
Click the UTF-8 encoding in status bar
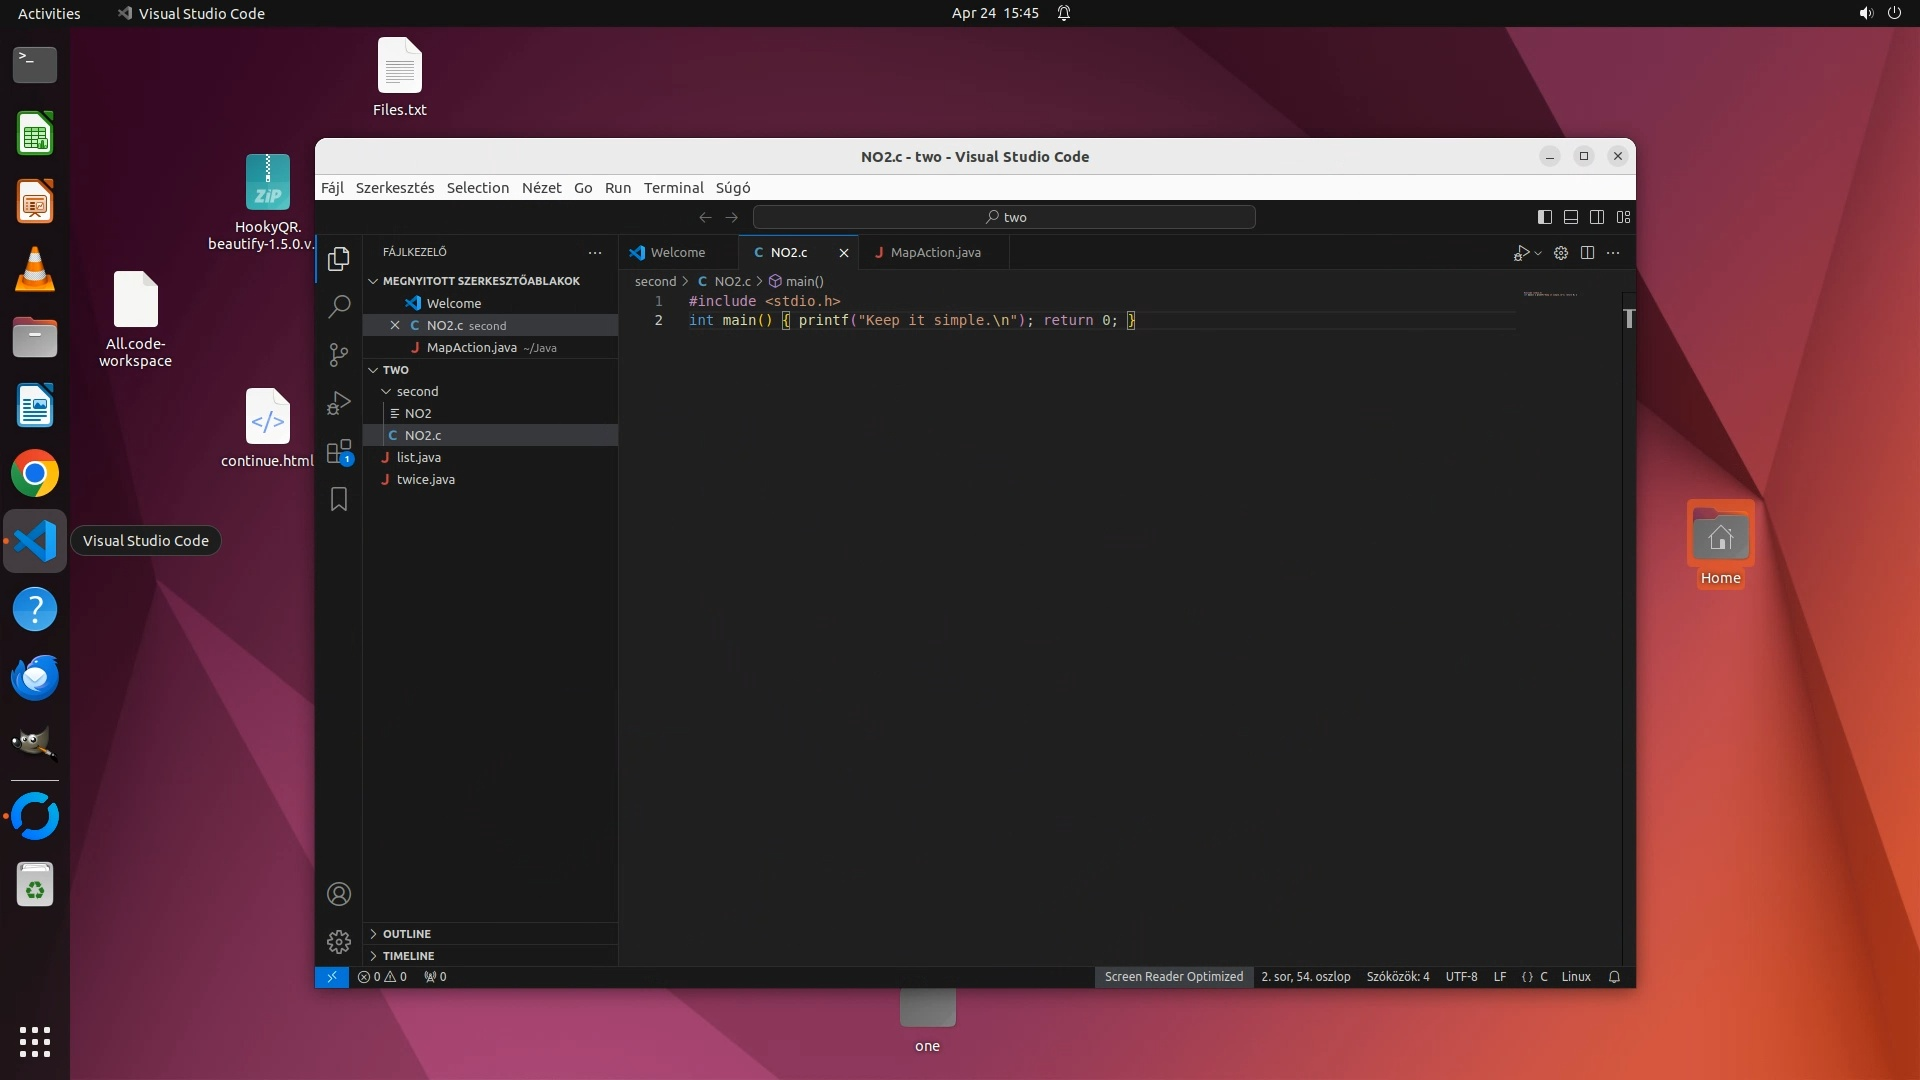(1461, 977)
